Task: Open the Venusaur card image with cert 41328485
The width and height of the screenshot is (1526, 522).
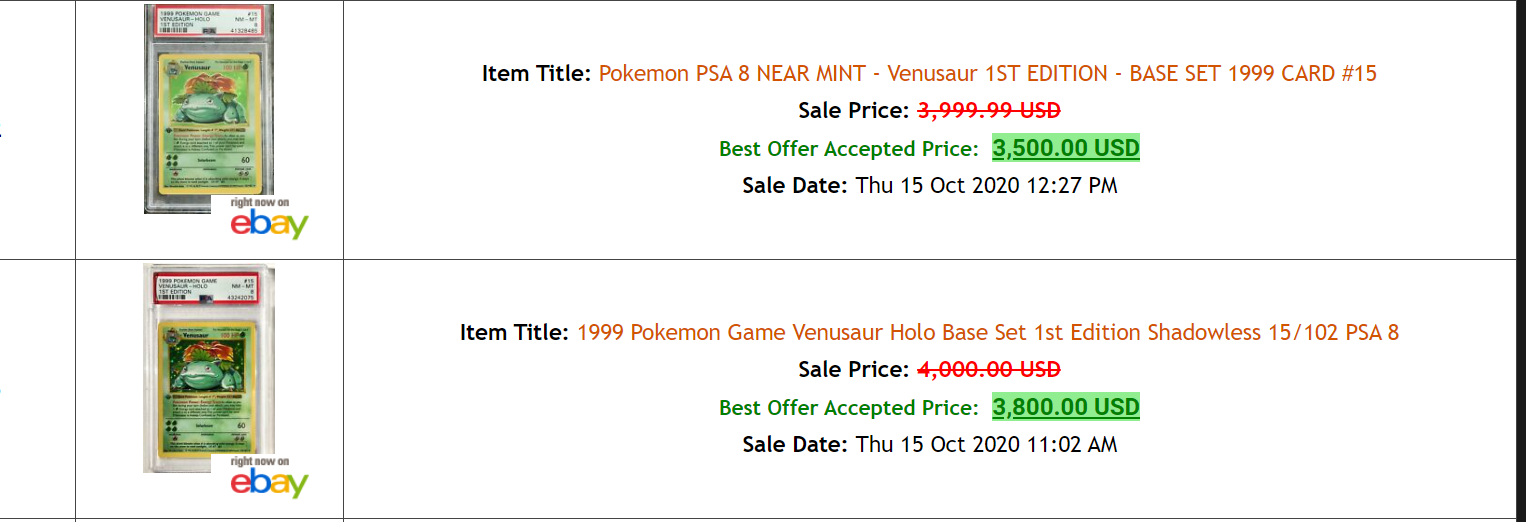Action: click(x=209, y=109)
